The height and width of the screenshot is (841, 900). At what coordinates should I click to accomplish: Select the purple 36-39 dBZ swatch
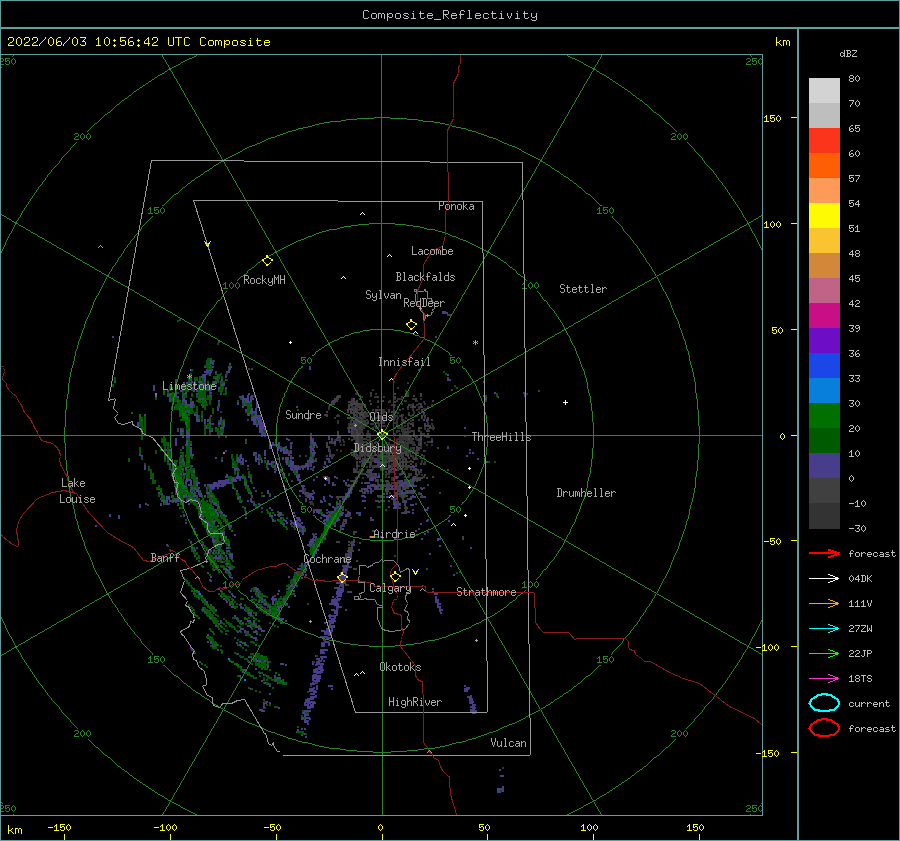pyautogui.click(x=824, y=340)
